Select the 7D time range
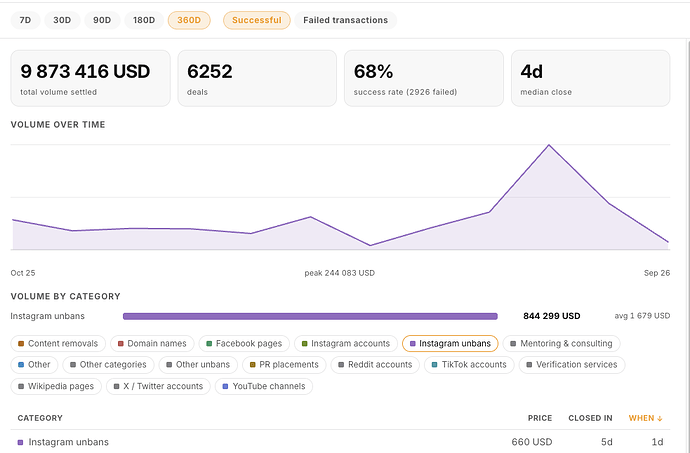Screen dimensions: 690x453 click(x=26, y=20)
